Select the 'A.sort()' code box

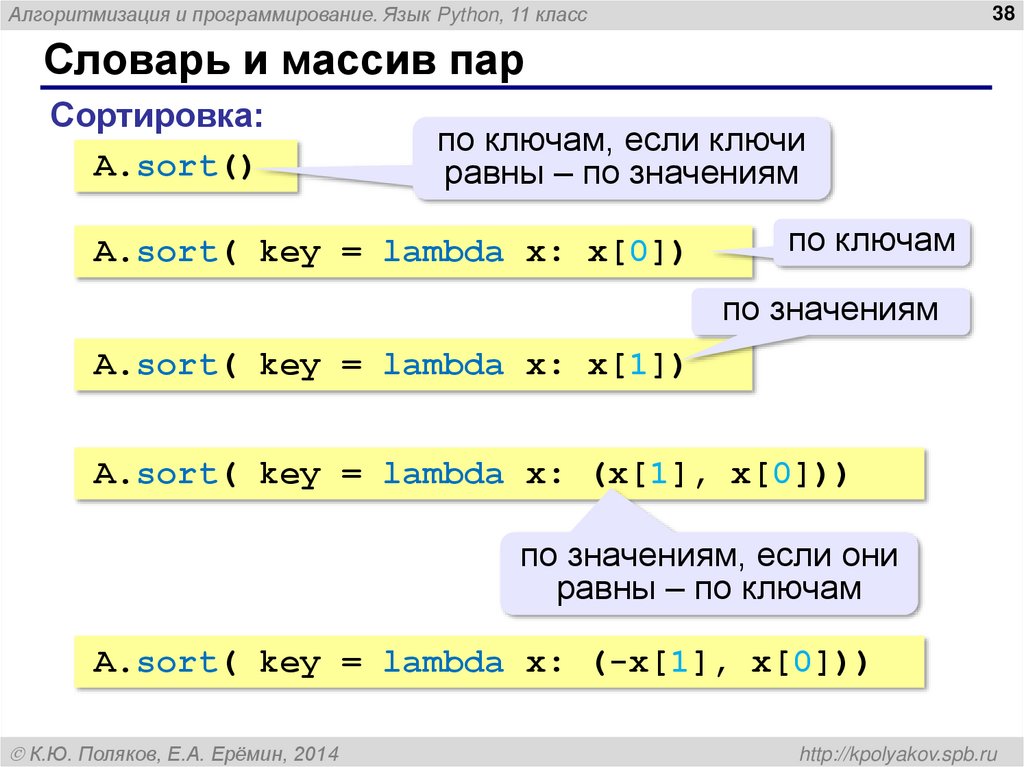pos(186,166)
